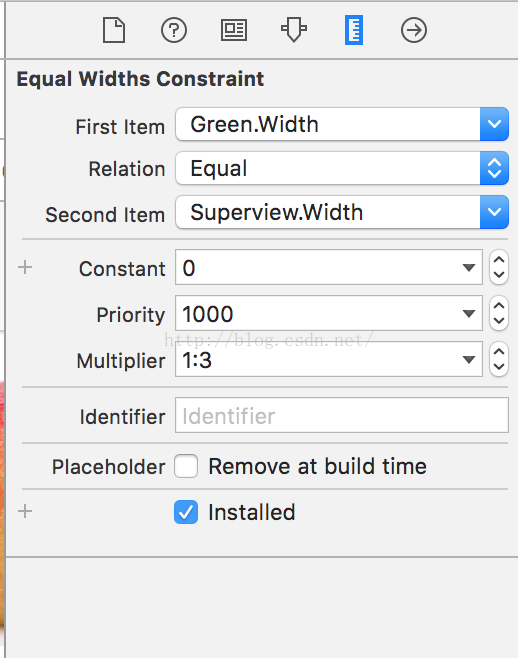
Task: Open the Priority 1000 dropdown arrow
Action: [468, 313]
